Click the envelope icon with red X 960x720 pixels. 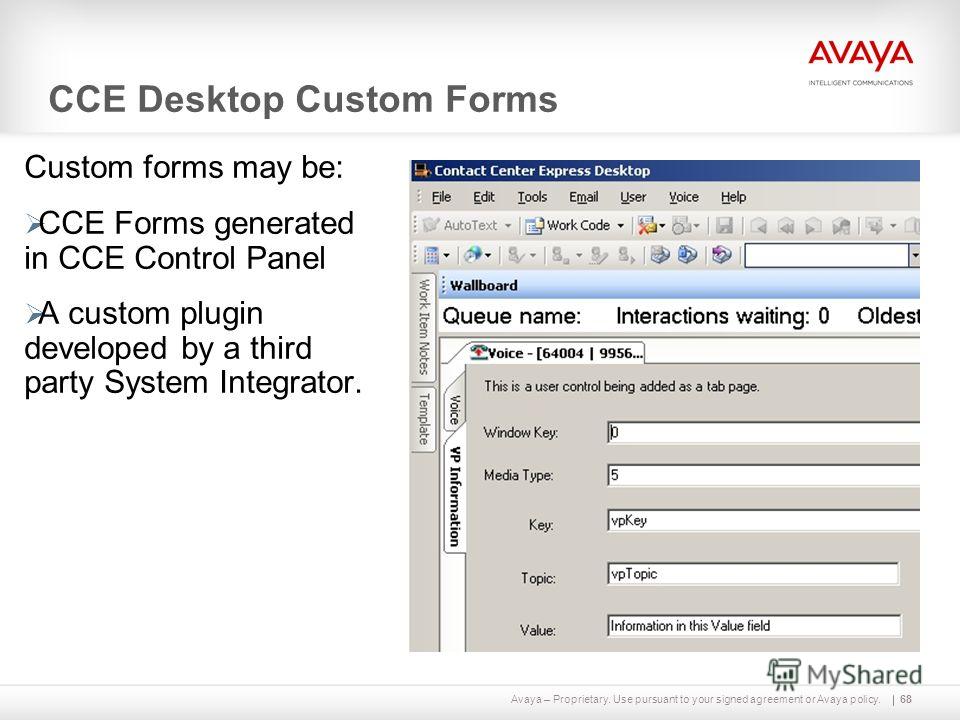647,225
